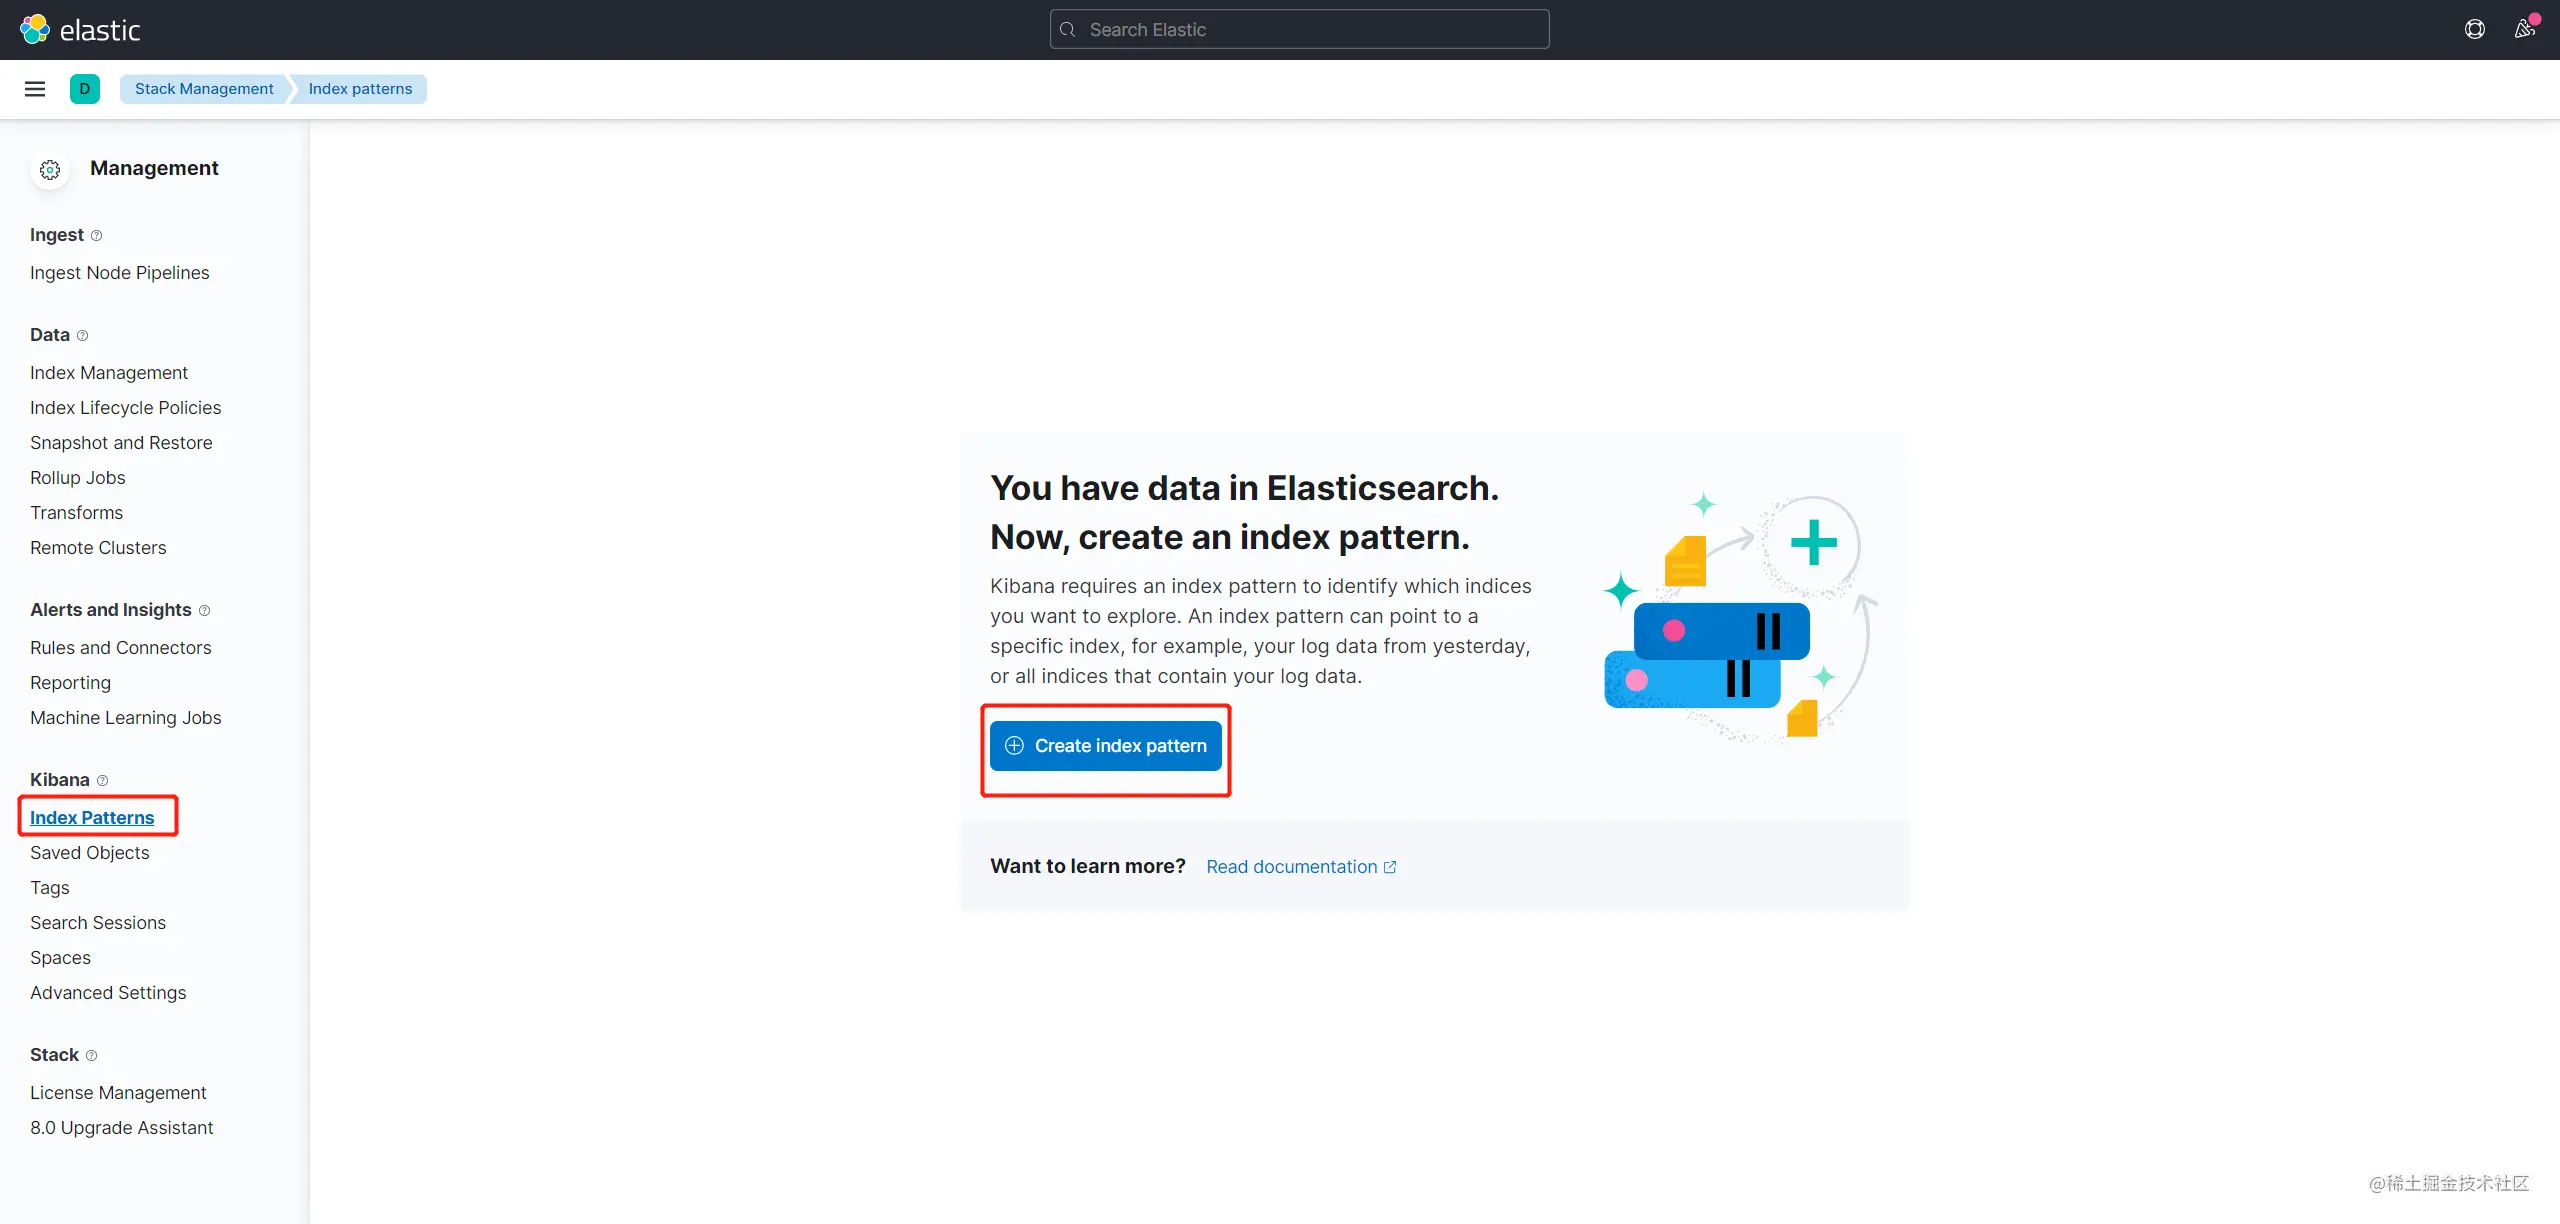Click the Stack section help icon
The image size is (2560, 1224).
coord(92,1056)
